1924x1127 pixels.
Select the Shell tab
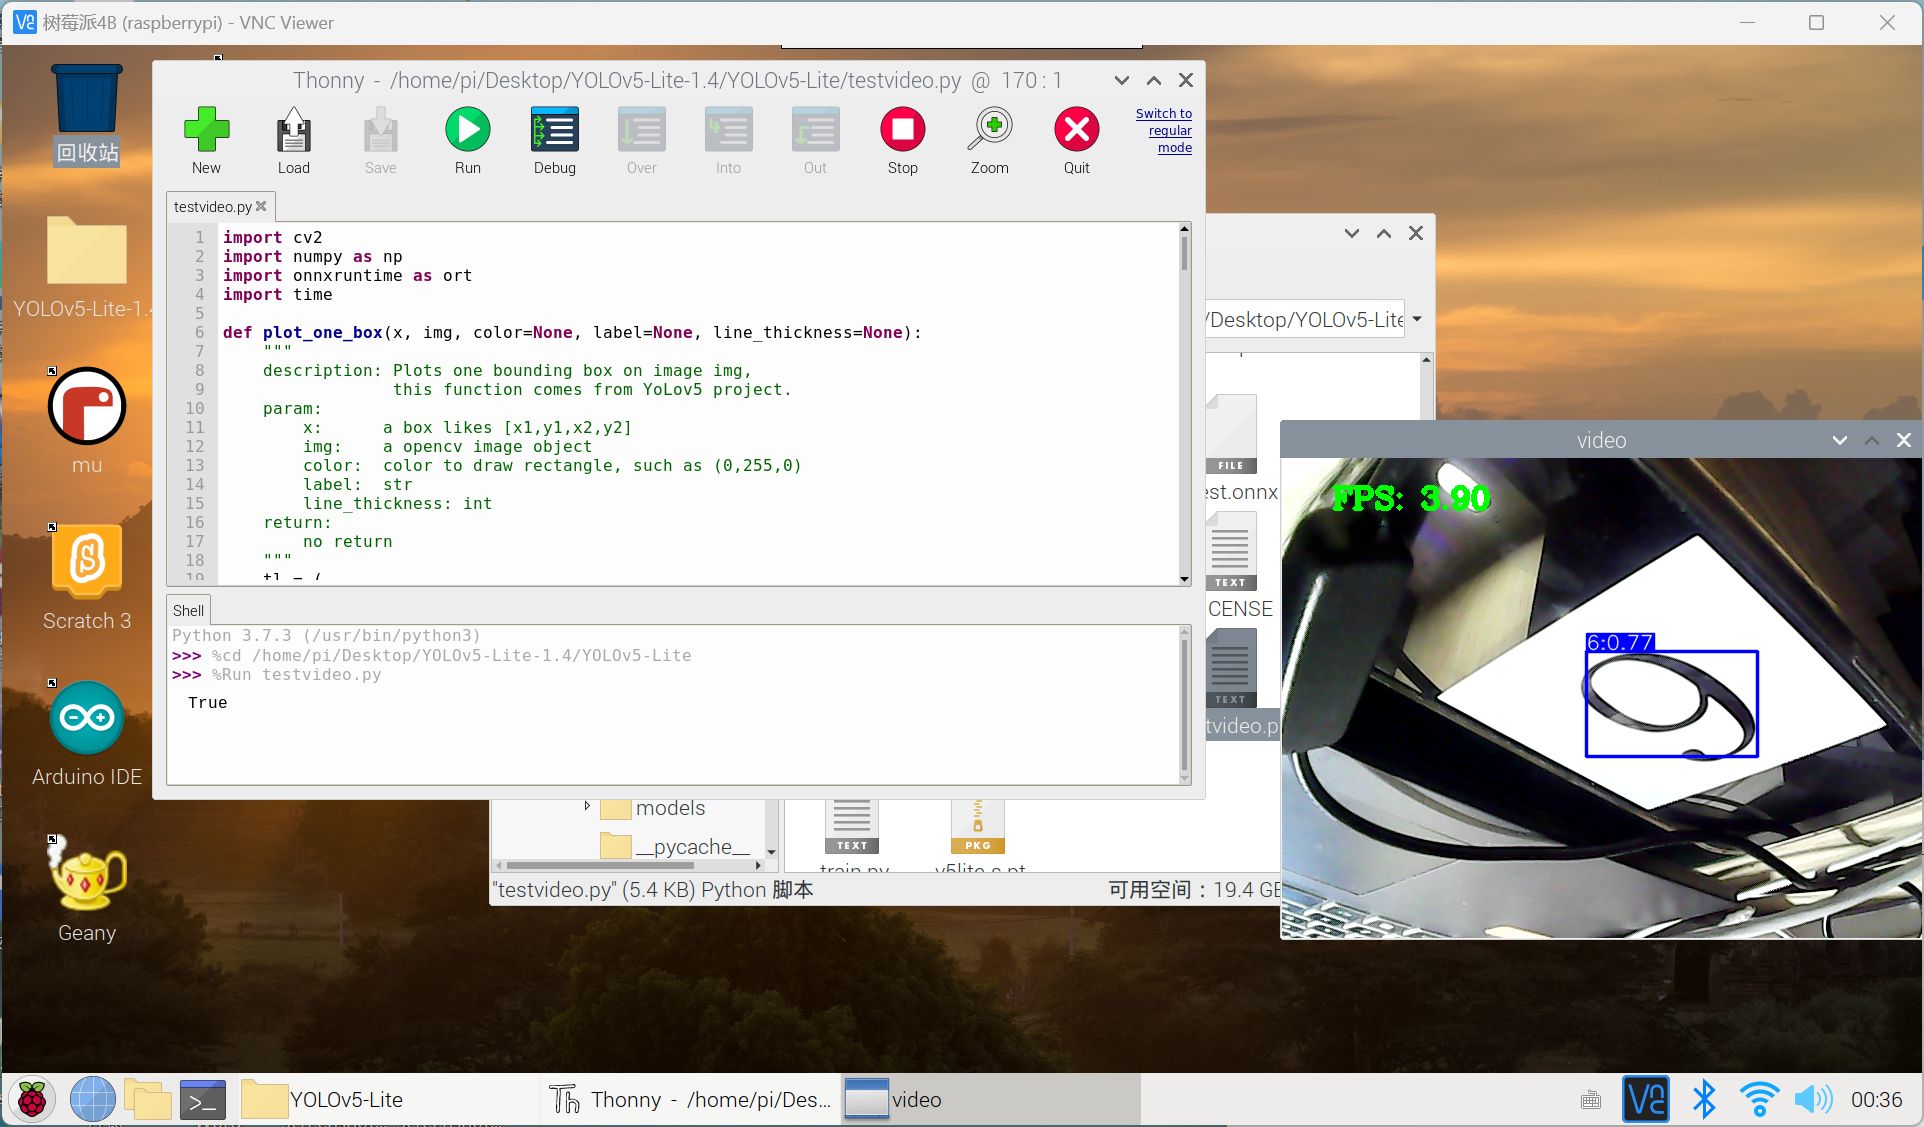point(188,611)
